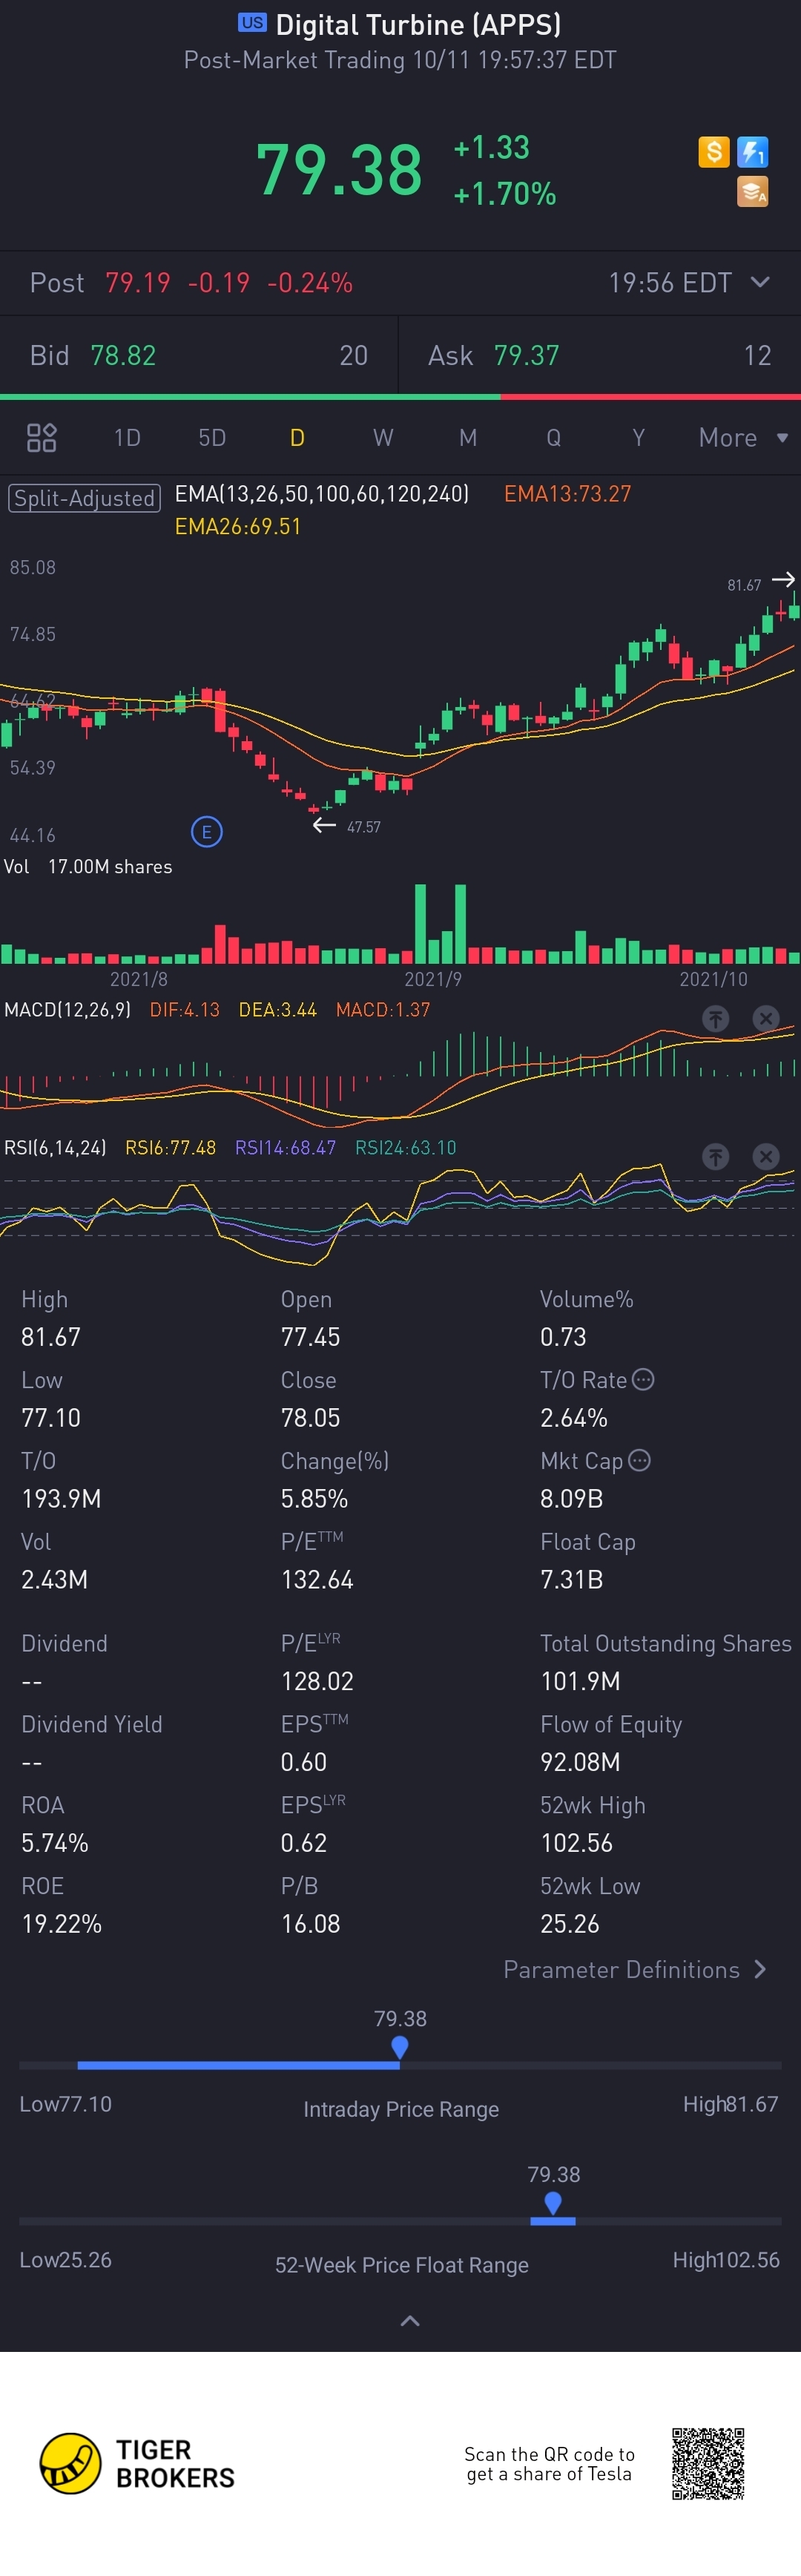Tap the Tesla share QR code

(708, 2463)
